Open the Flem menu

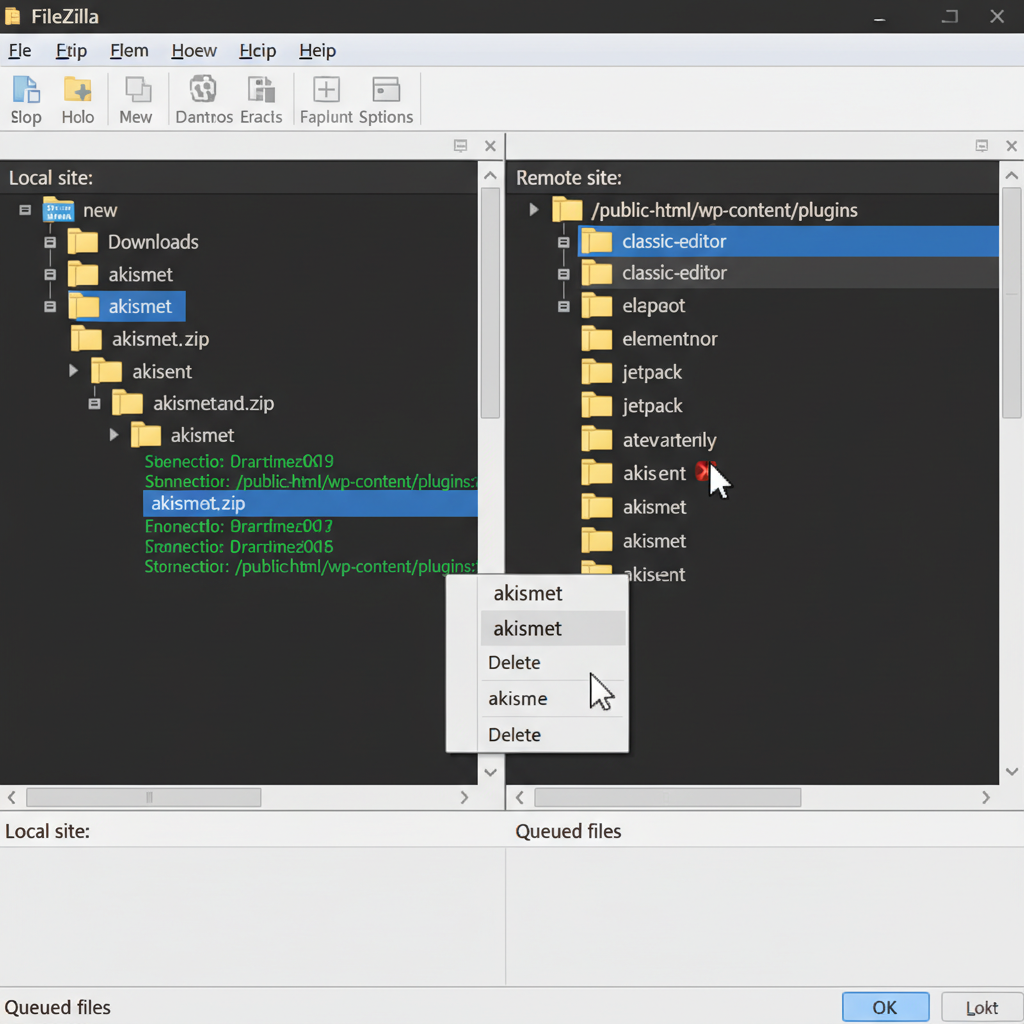[129, 50]
